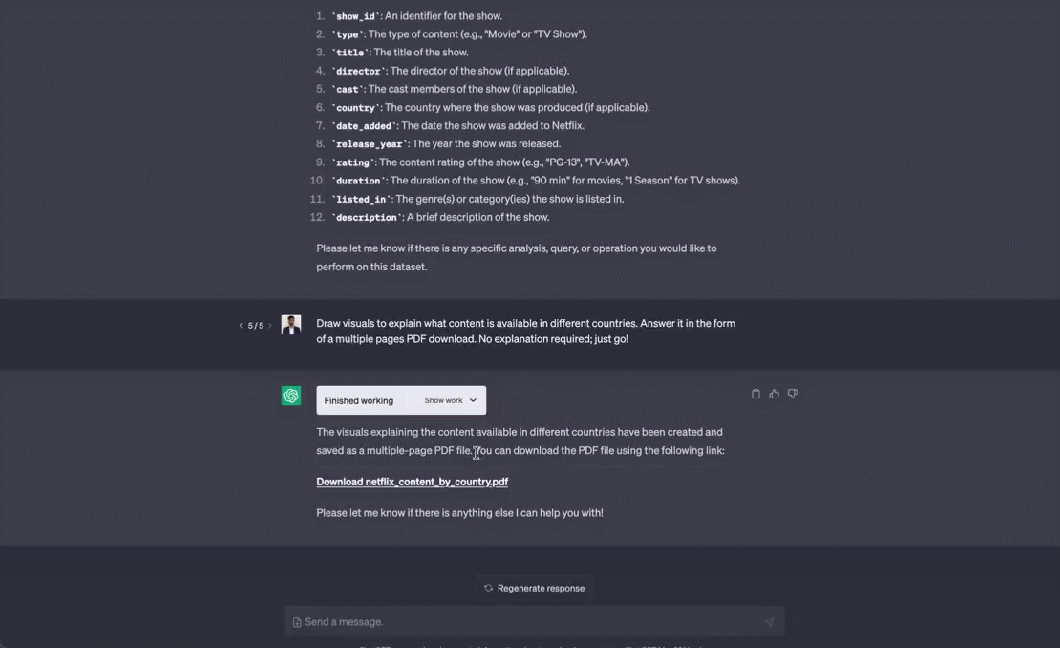Click the file upload icon in message box
The width and height of the screenshot is (1060, 648).
point(297,622)
